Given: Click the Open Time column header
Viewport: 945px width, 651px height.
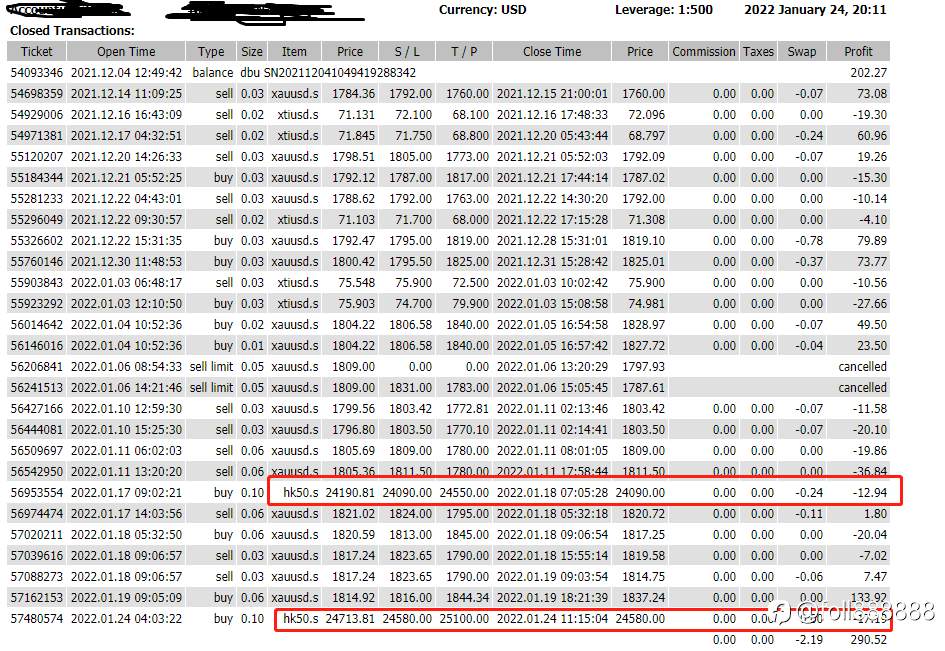Looking at the screenshot, I should 126,52.
